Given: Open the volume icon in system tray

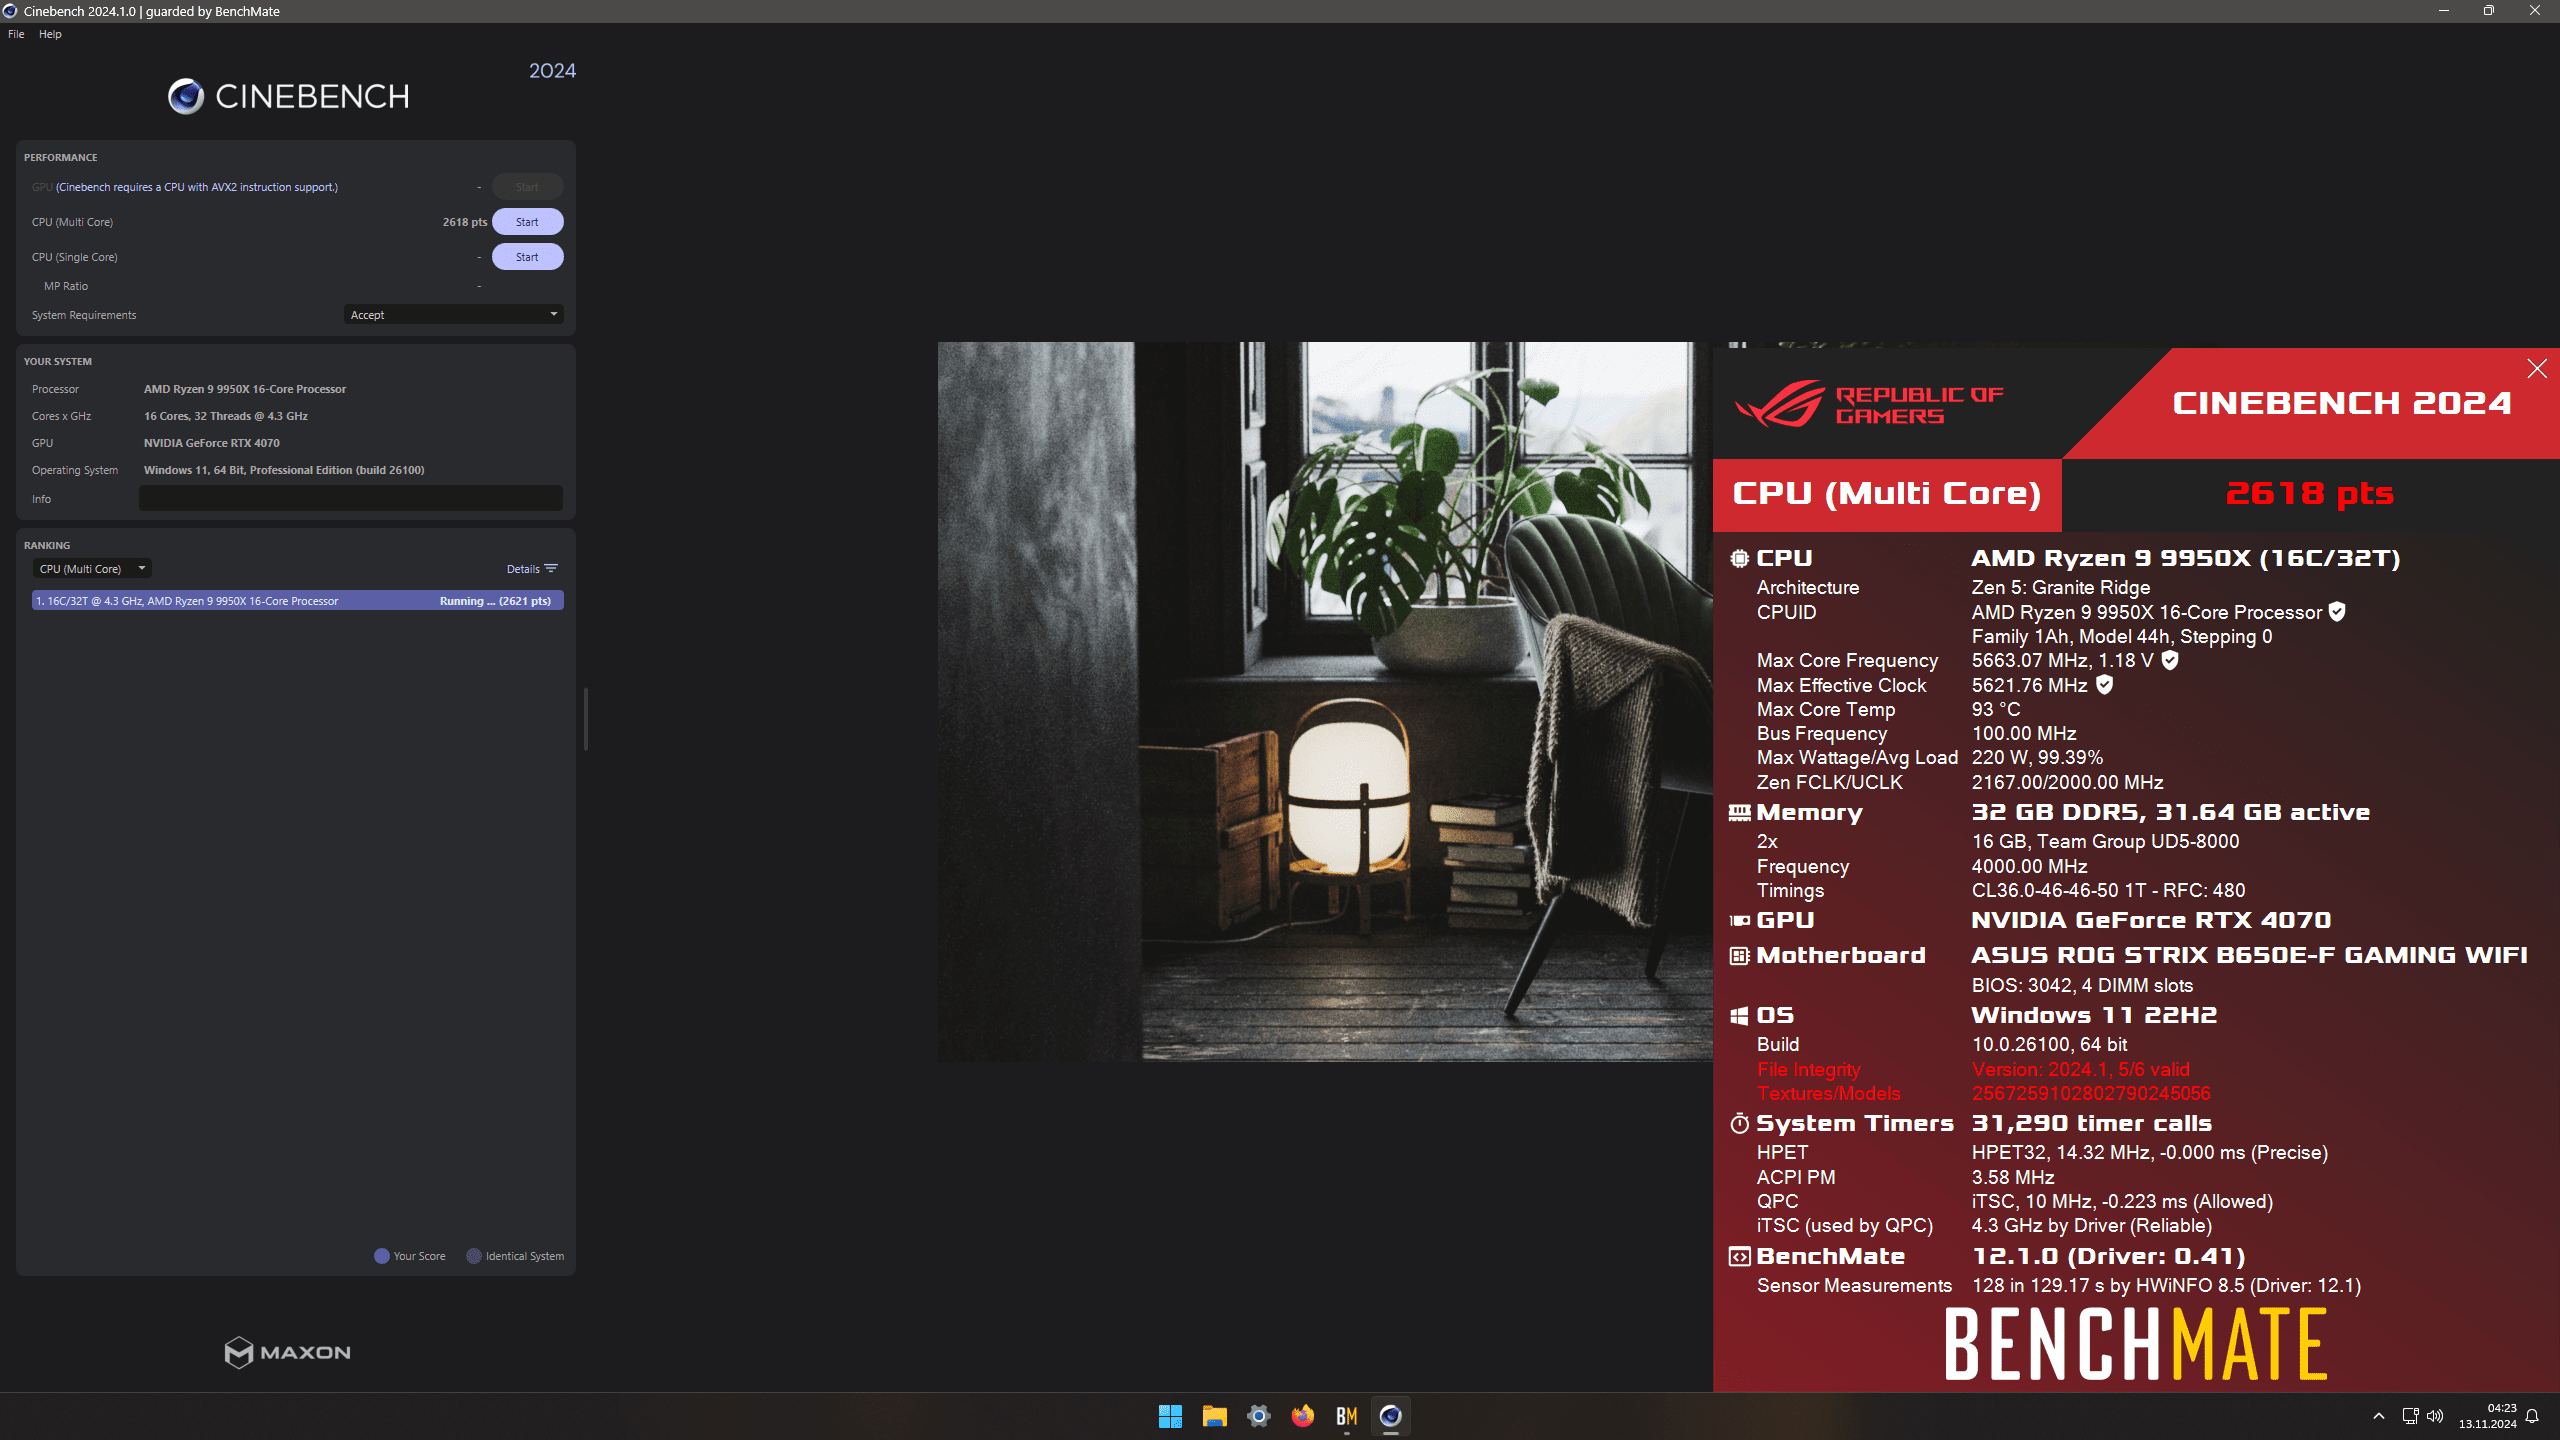Looking at the screenshot, I should click(2435, 1416).
